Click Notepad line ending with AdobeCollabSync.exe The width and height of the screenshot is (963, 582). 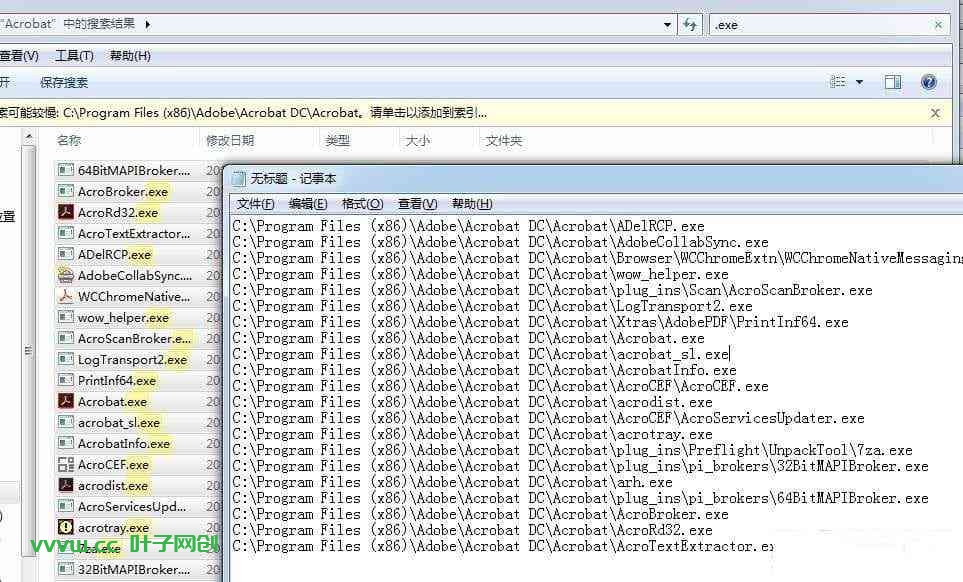500,242
